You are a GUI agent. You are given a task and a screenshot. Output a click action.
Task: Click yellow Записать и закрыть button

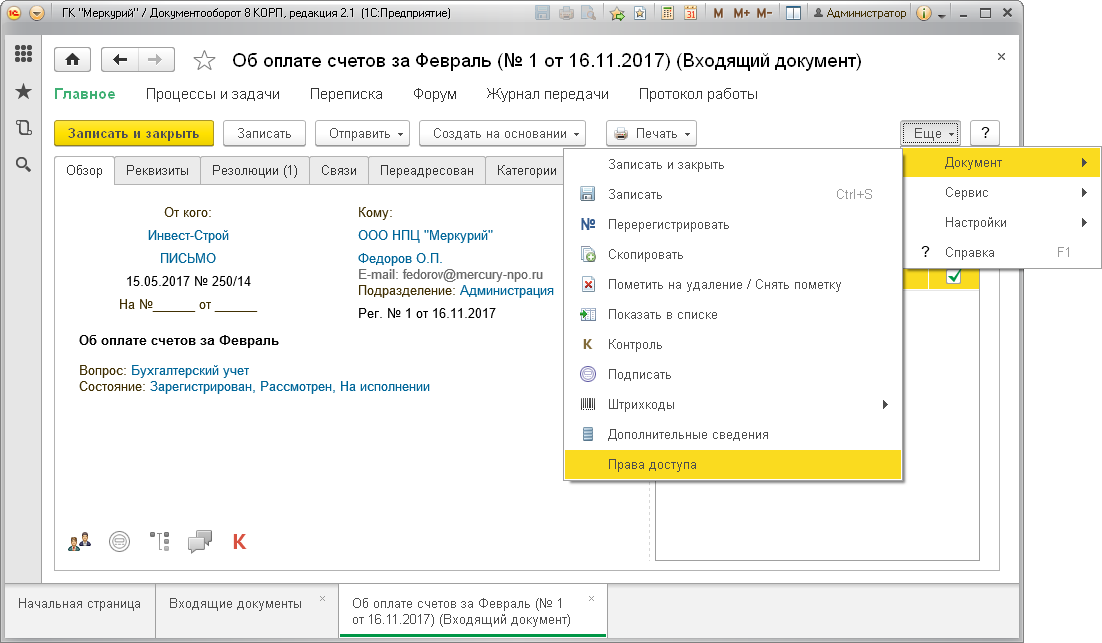(134, 134)
